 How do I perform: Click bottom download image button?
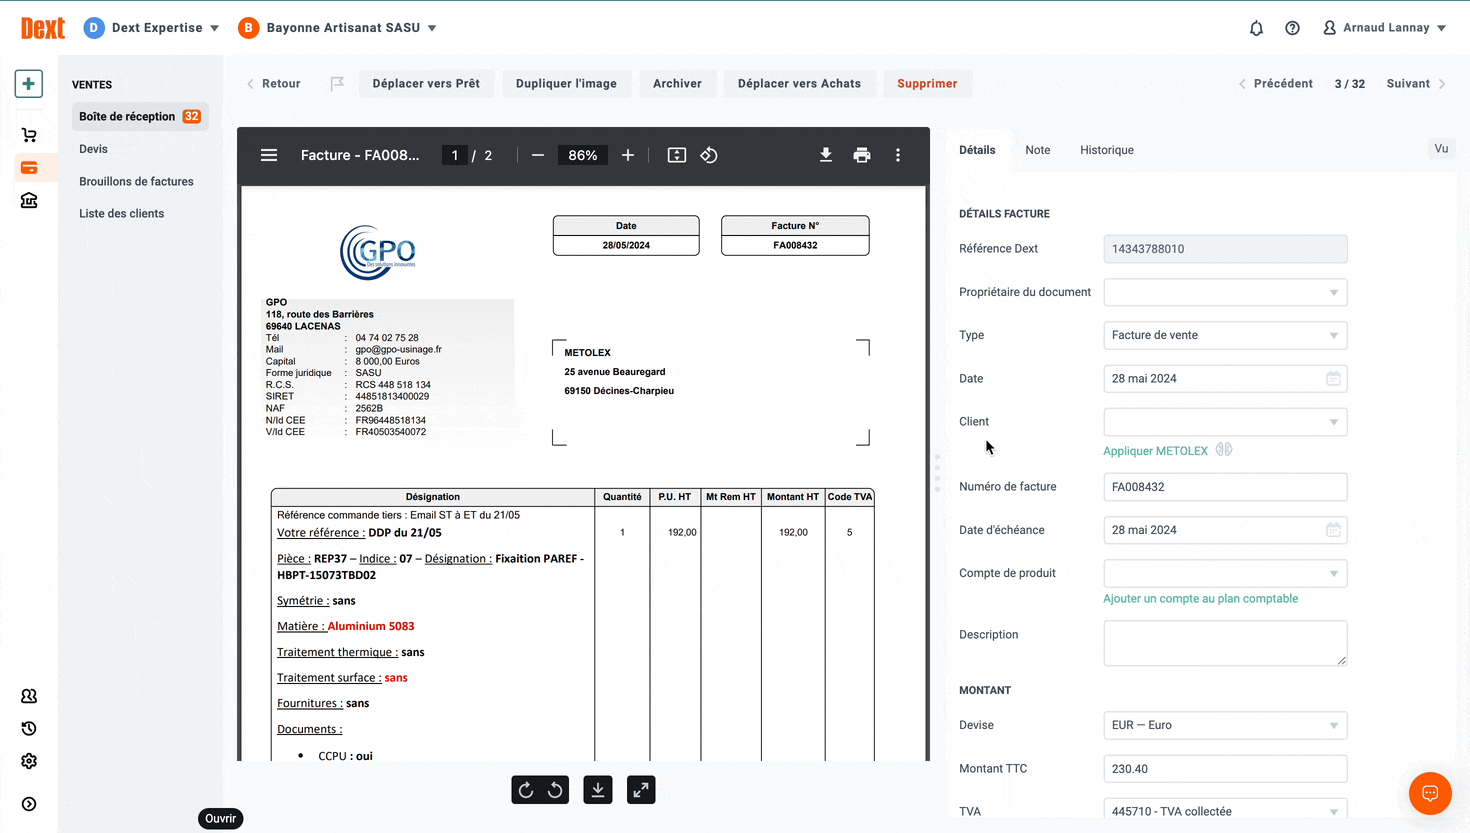[598, 790]
